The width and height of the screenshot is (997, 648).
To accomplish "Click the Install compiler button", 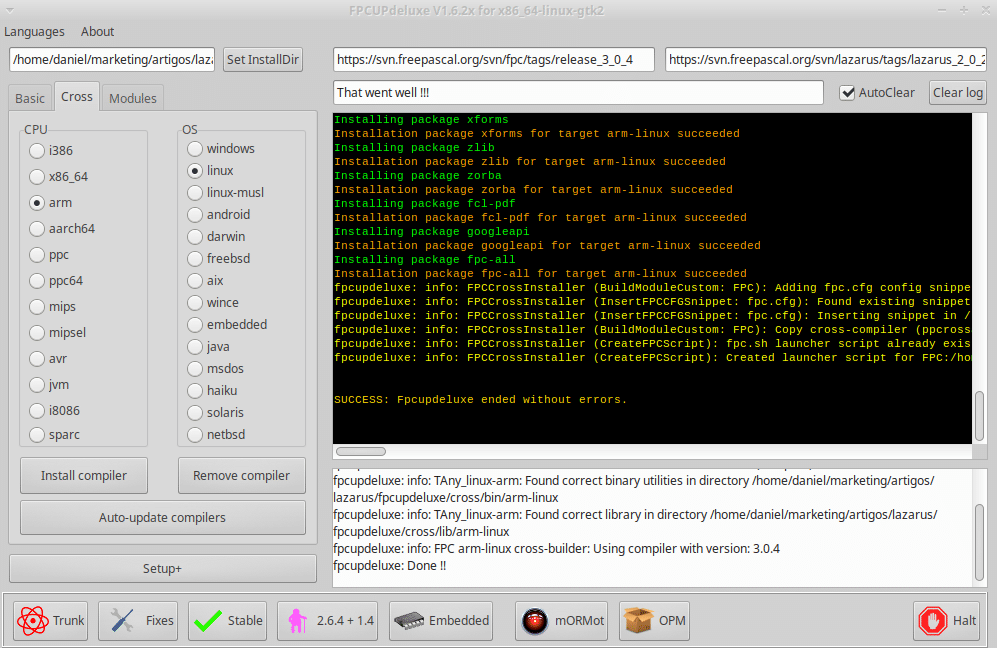I will coord(84,476).
